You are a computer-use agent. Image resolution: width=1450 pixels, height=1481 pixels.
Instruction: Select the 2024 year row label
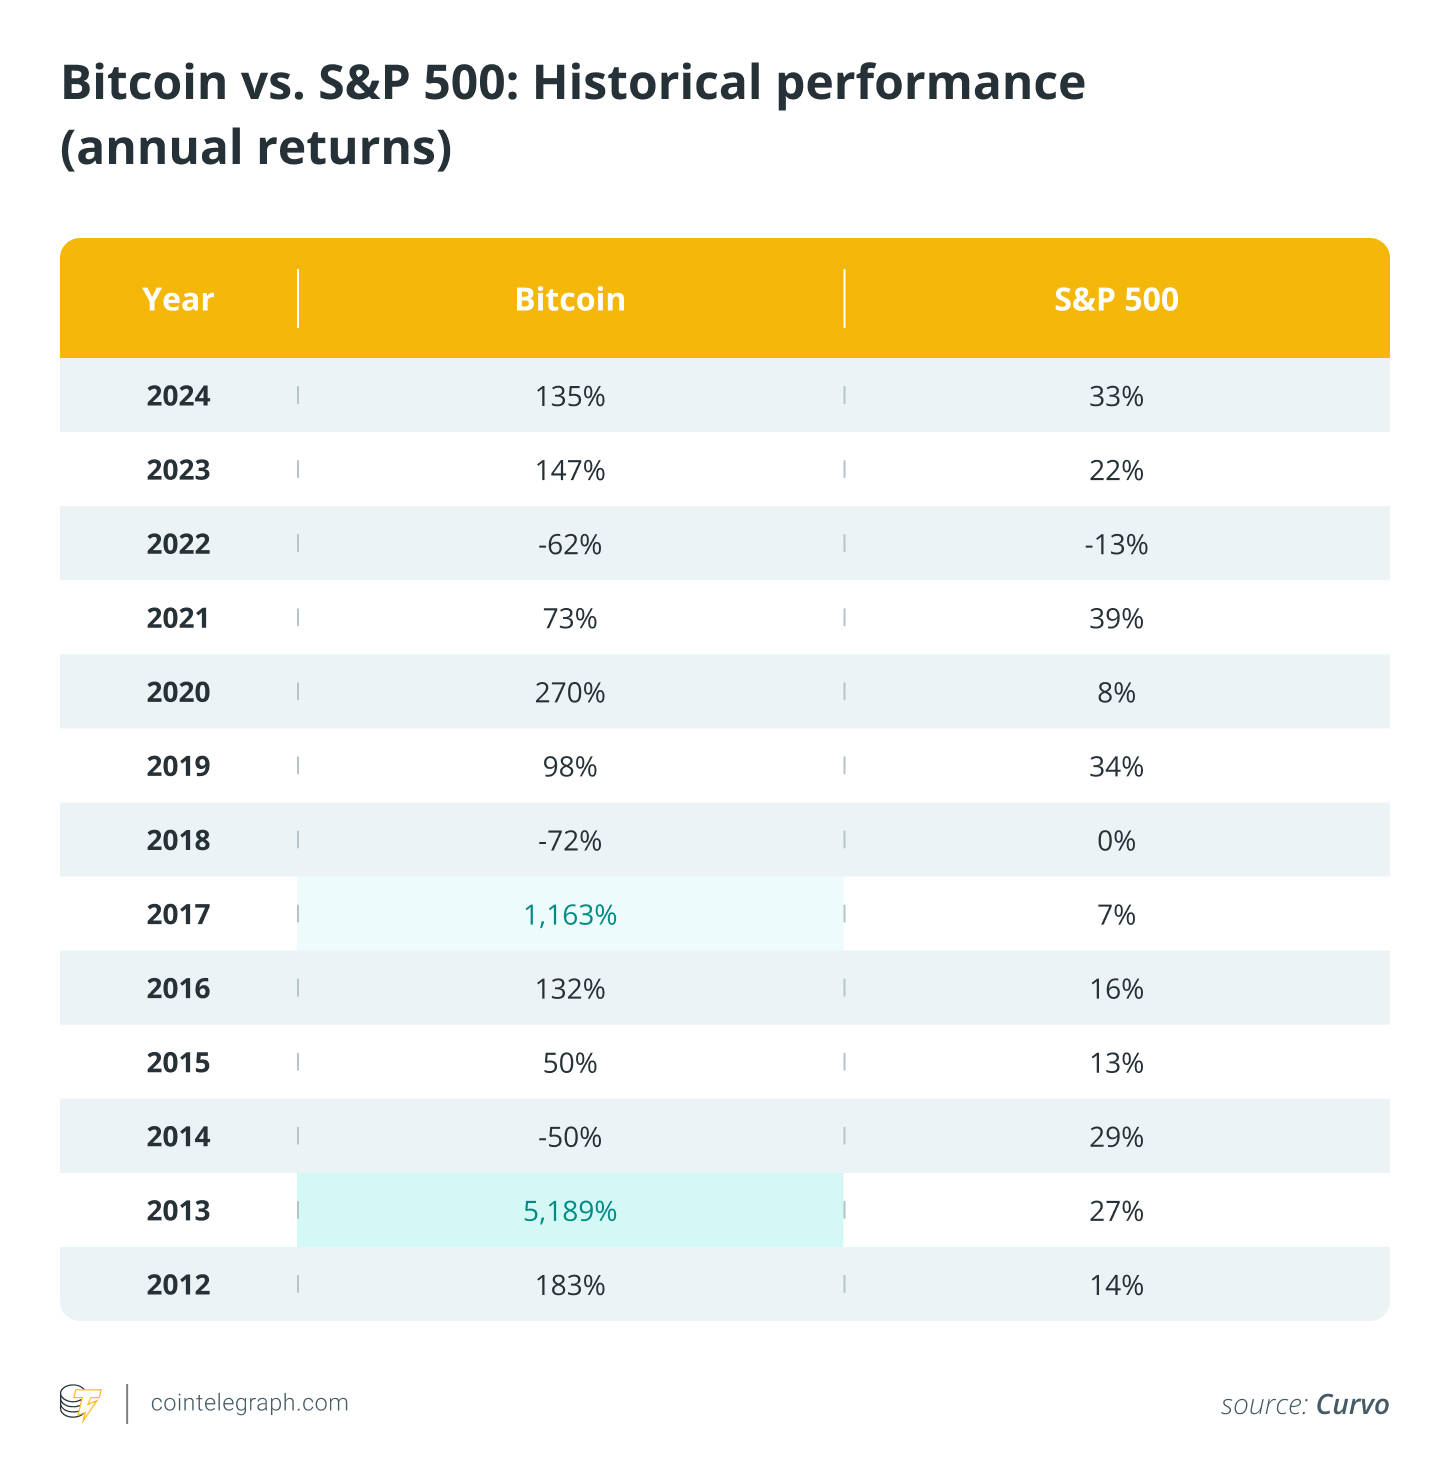click(x=178, y=396)
